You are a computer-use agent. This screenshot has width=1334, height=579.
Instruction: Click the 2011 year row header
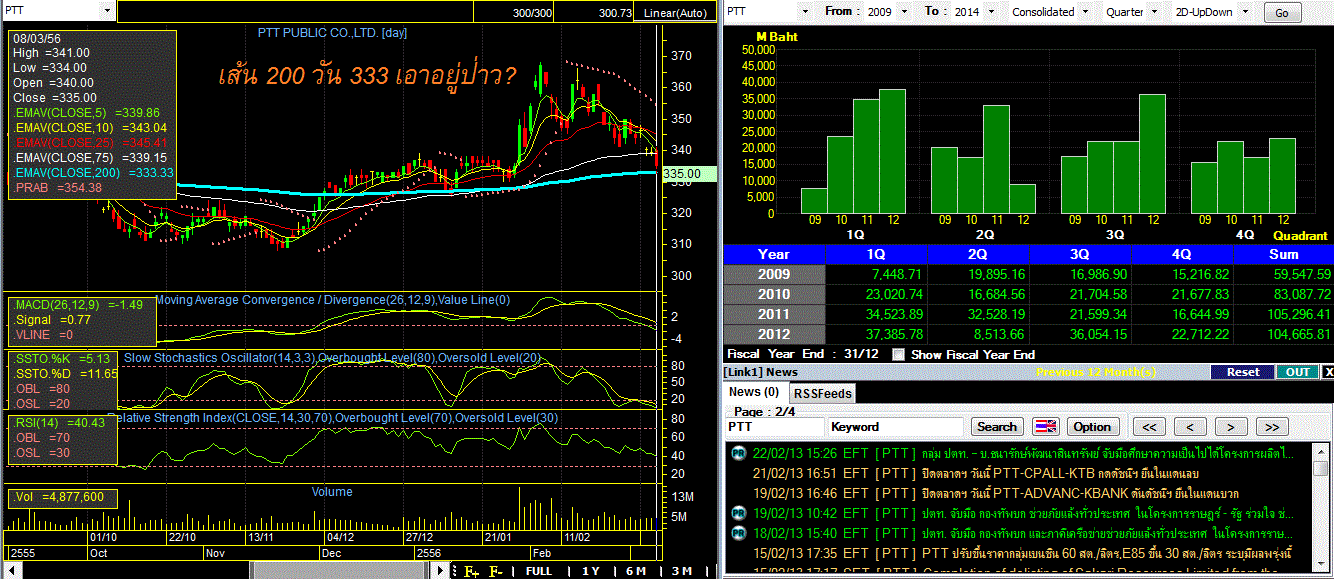[774, 314]
